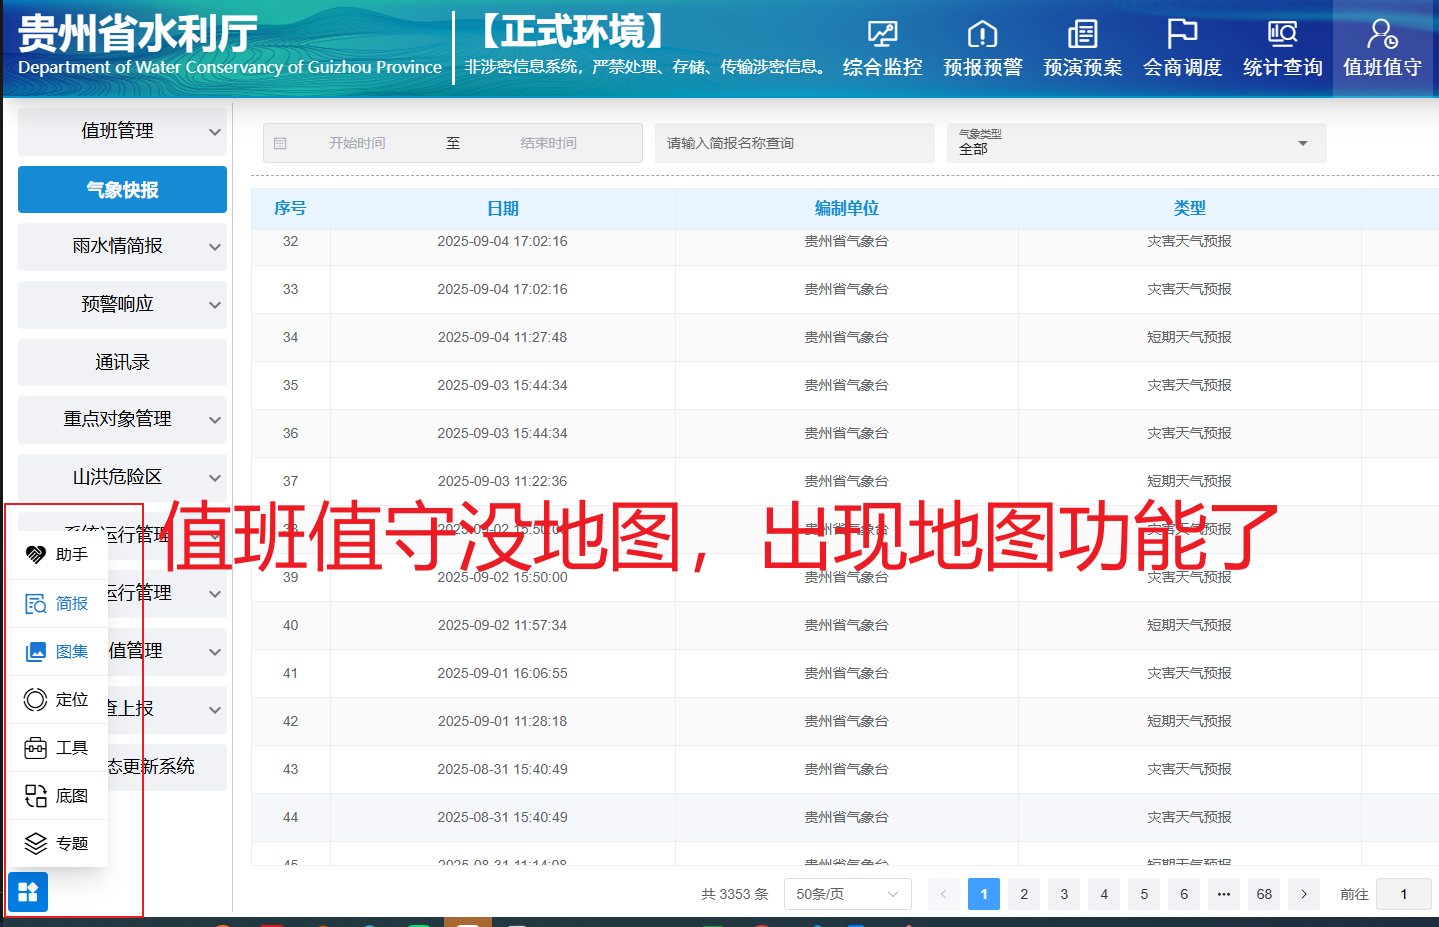Click the 编制单位 column header
1439x927 pixels.
click(846, 208)
